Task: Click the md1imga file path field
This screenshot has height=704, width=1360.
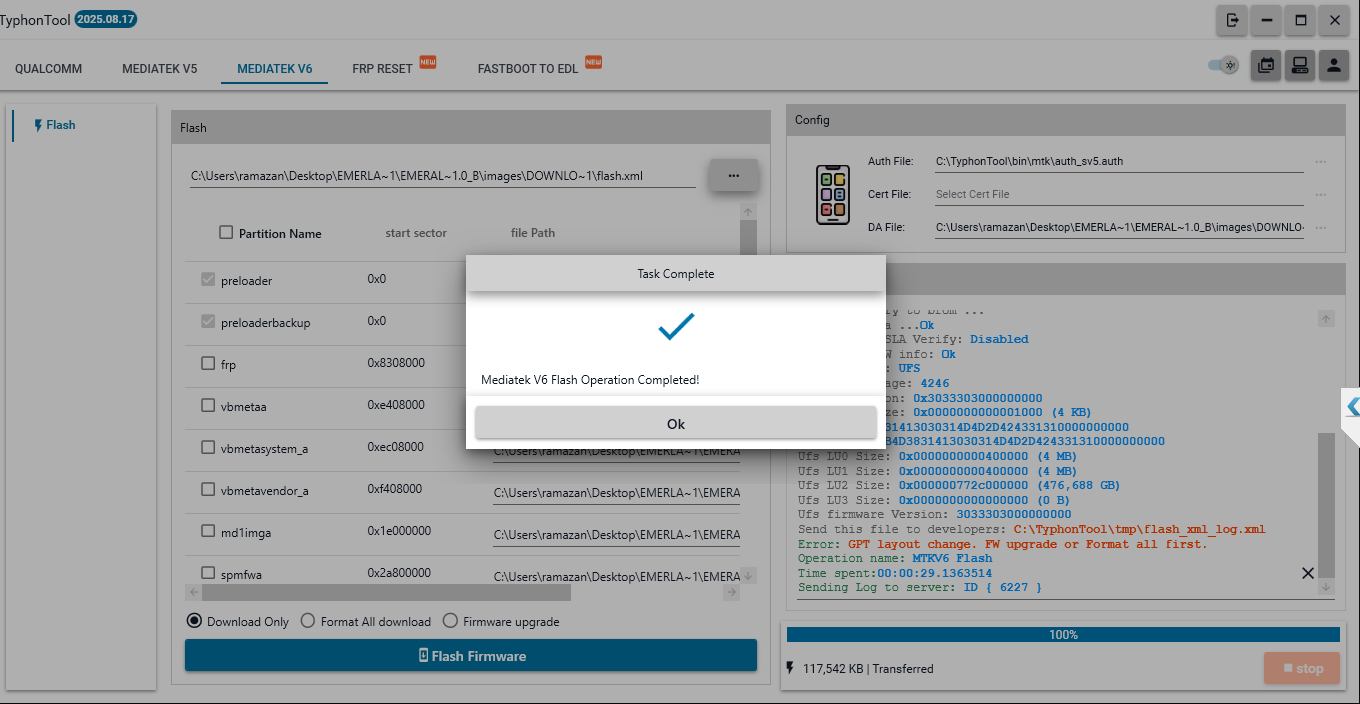Action: pyautogui.click(x=616, y=535)
